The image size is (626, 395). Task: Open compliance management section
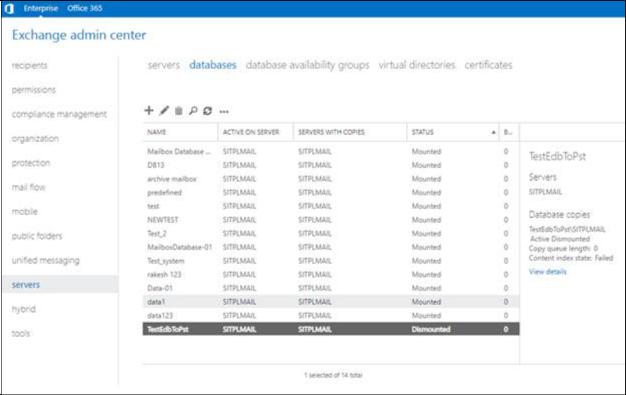tap(59, 114)
